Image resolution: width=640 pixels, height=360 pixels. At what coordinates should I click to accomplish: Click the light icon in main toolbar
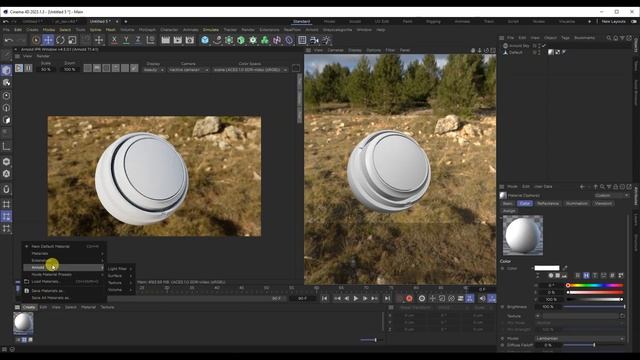(x=326, y=40)
